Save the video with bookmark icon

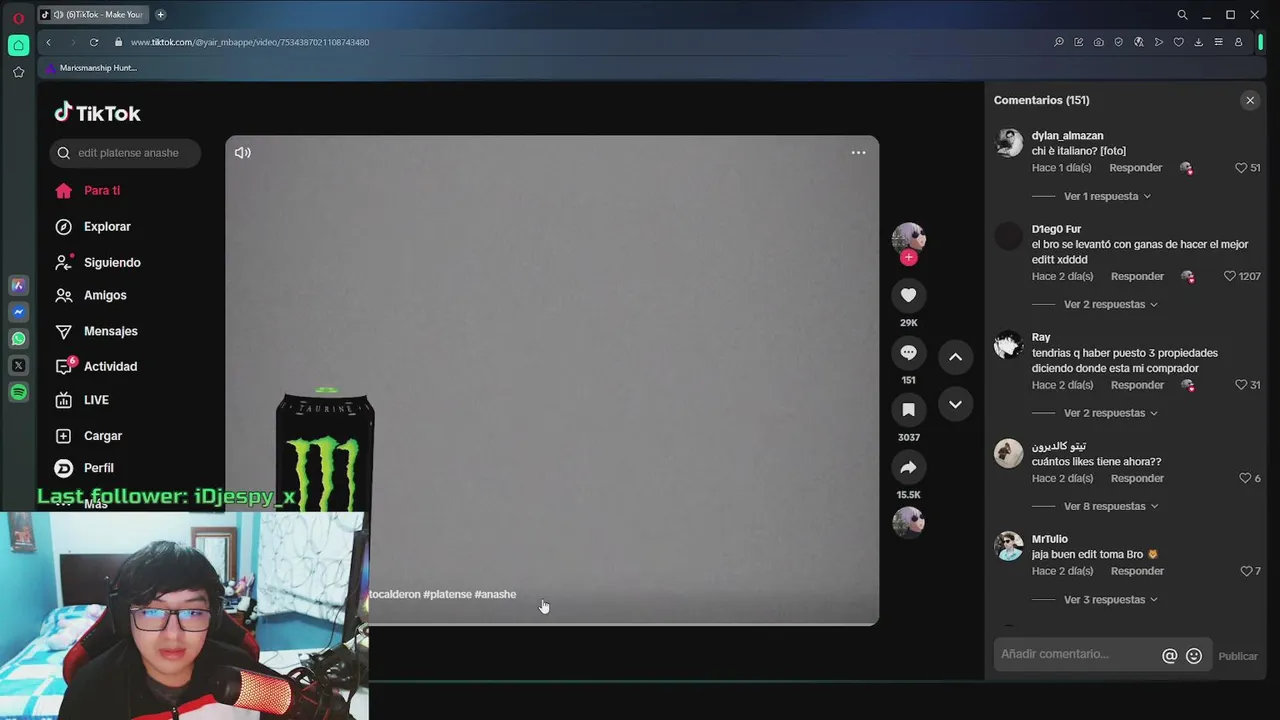coord(908,410)
